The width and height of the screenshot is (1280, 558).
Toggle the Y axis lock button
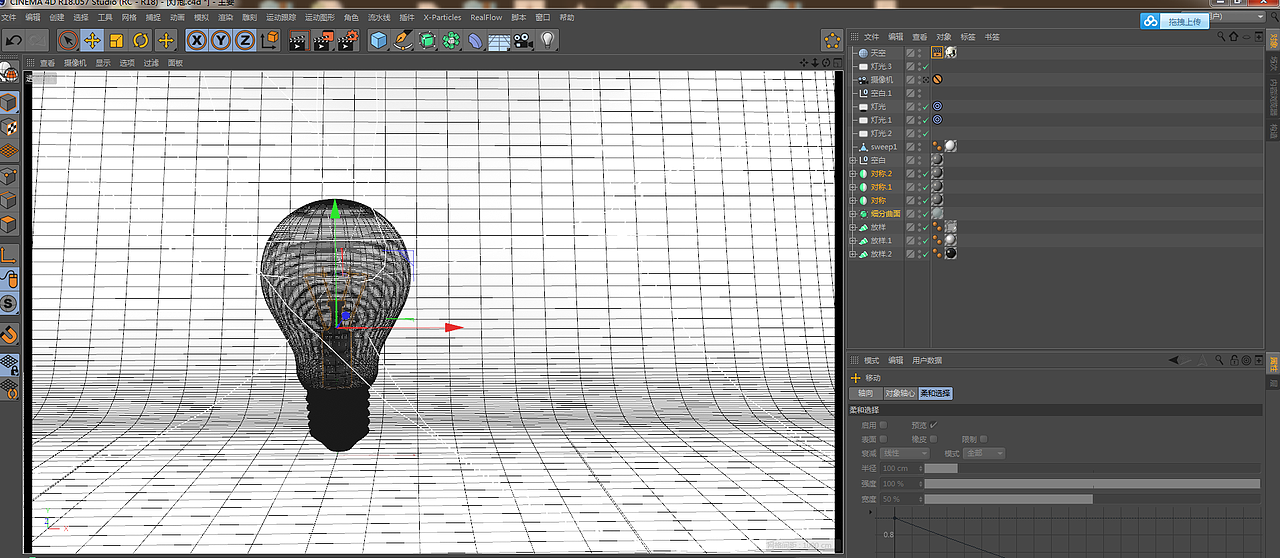pos(221,40)
